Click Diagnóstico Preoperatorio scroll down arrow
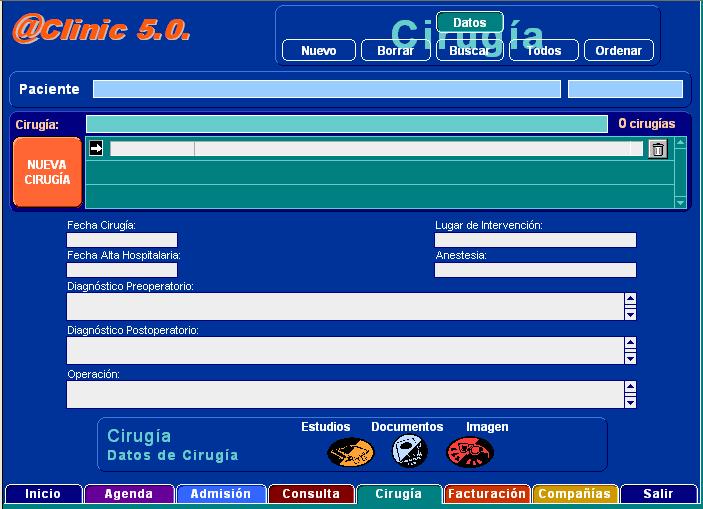Viewport: 703px width, 509px height. (630, 315)
